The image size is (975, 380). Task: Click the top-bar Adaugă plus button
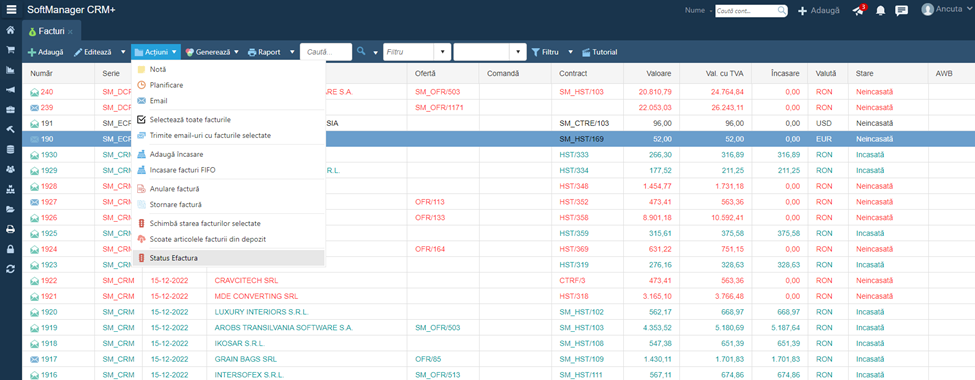pyautogui.click(x=819, y=11)
